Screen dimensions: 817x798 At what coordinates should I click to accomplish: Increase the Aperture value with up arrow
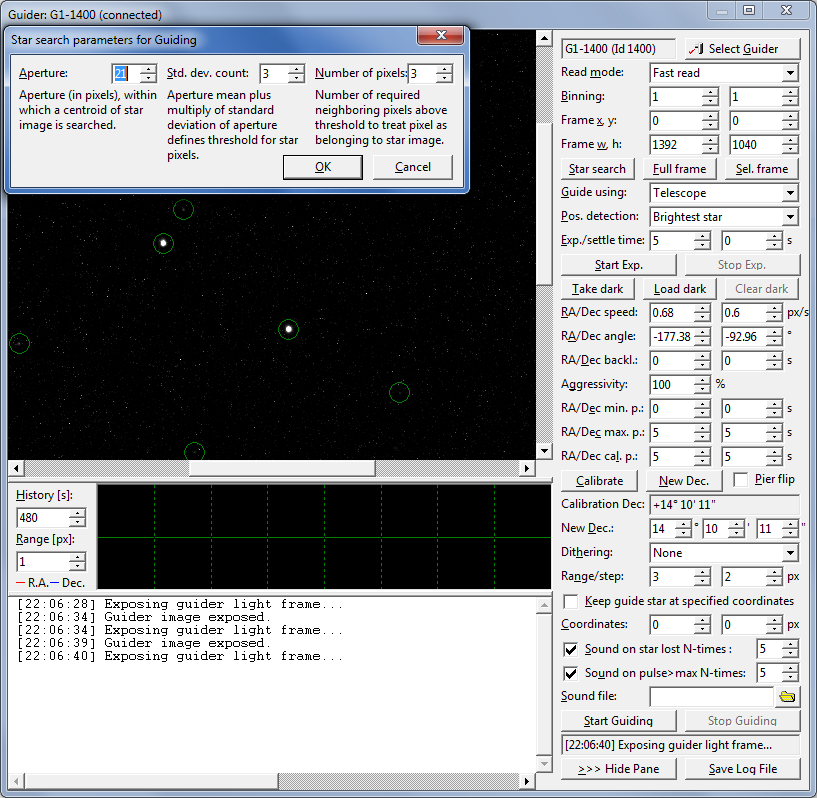(148, 69)
